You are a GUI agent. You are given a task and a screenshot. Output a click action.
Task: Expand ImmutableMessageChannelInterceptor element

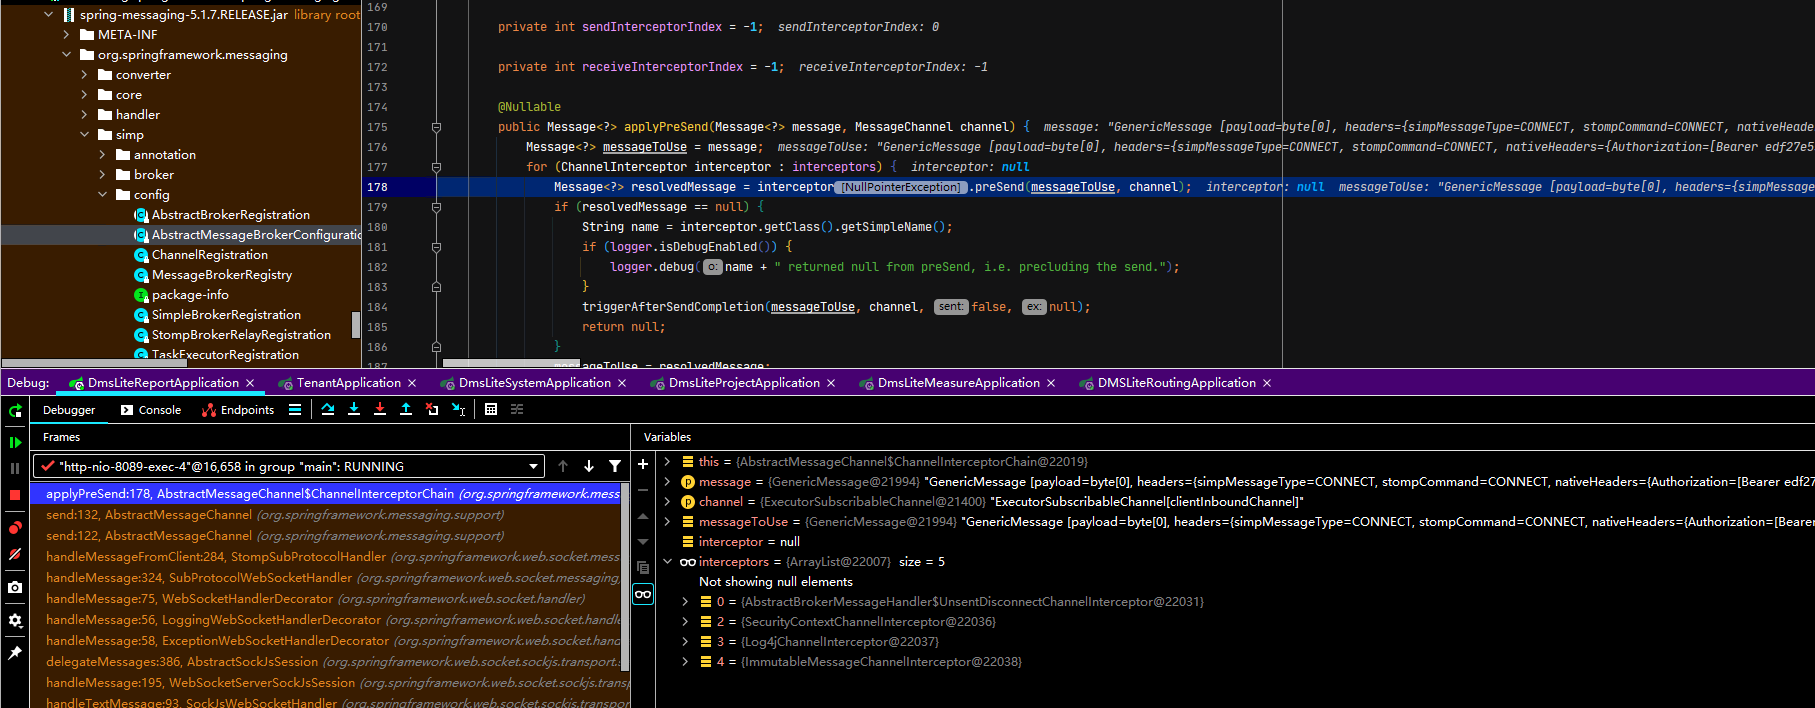click(x=685, y=662)
